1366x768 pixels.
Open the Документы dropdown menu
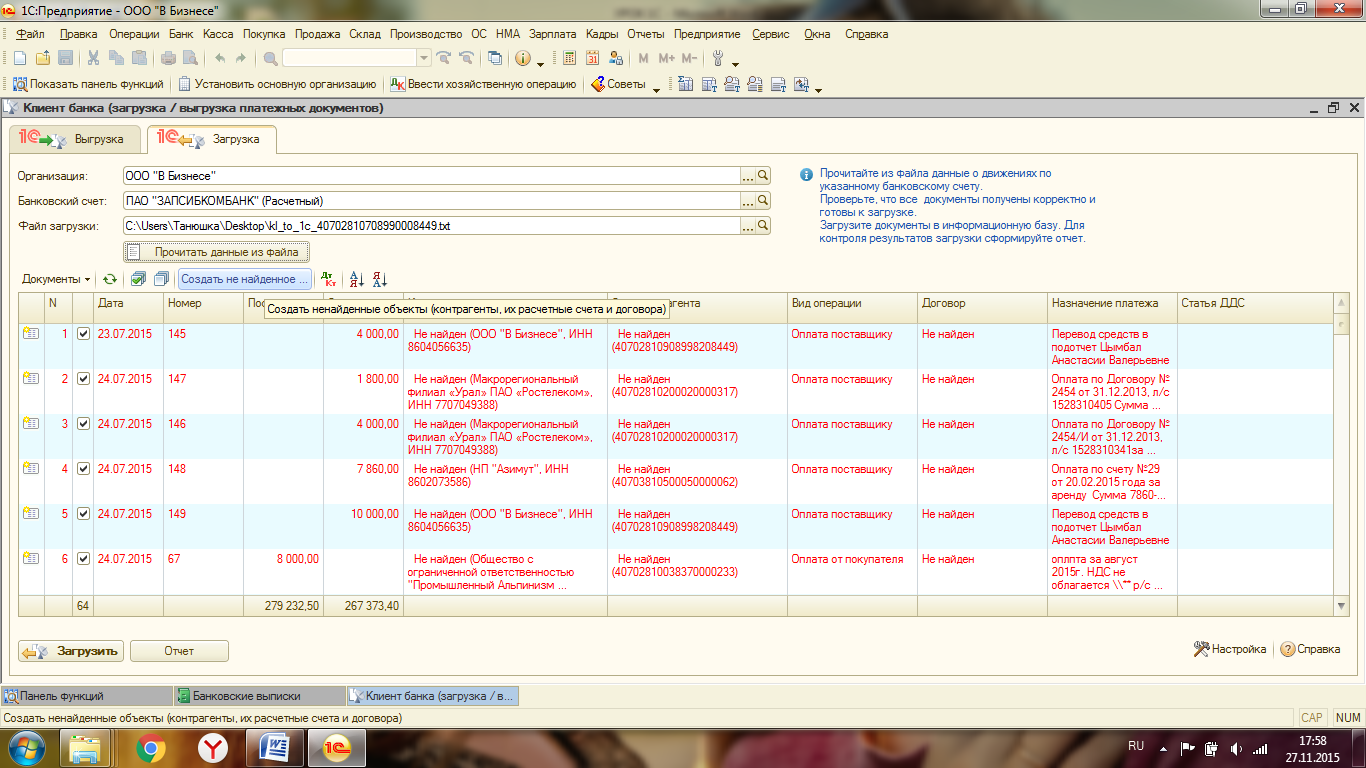tap(56, 279)
